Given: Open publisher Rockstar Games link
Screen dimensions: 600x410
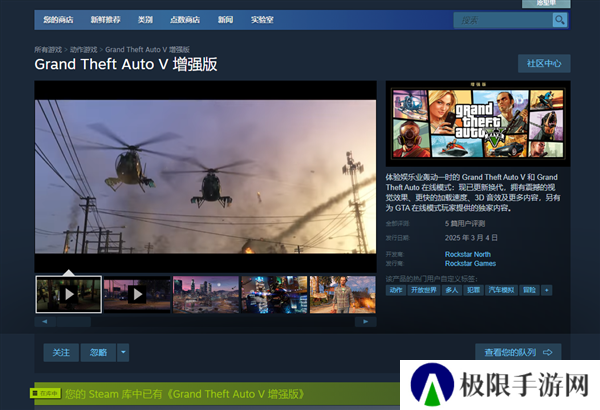Looking at the screenshot, I should (x=470, y=263).
